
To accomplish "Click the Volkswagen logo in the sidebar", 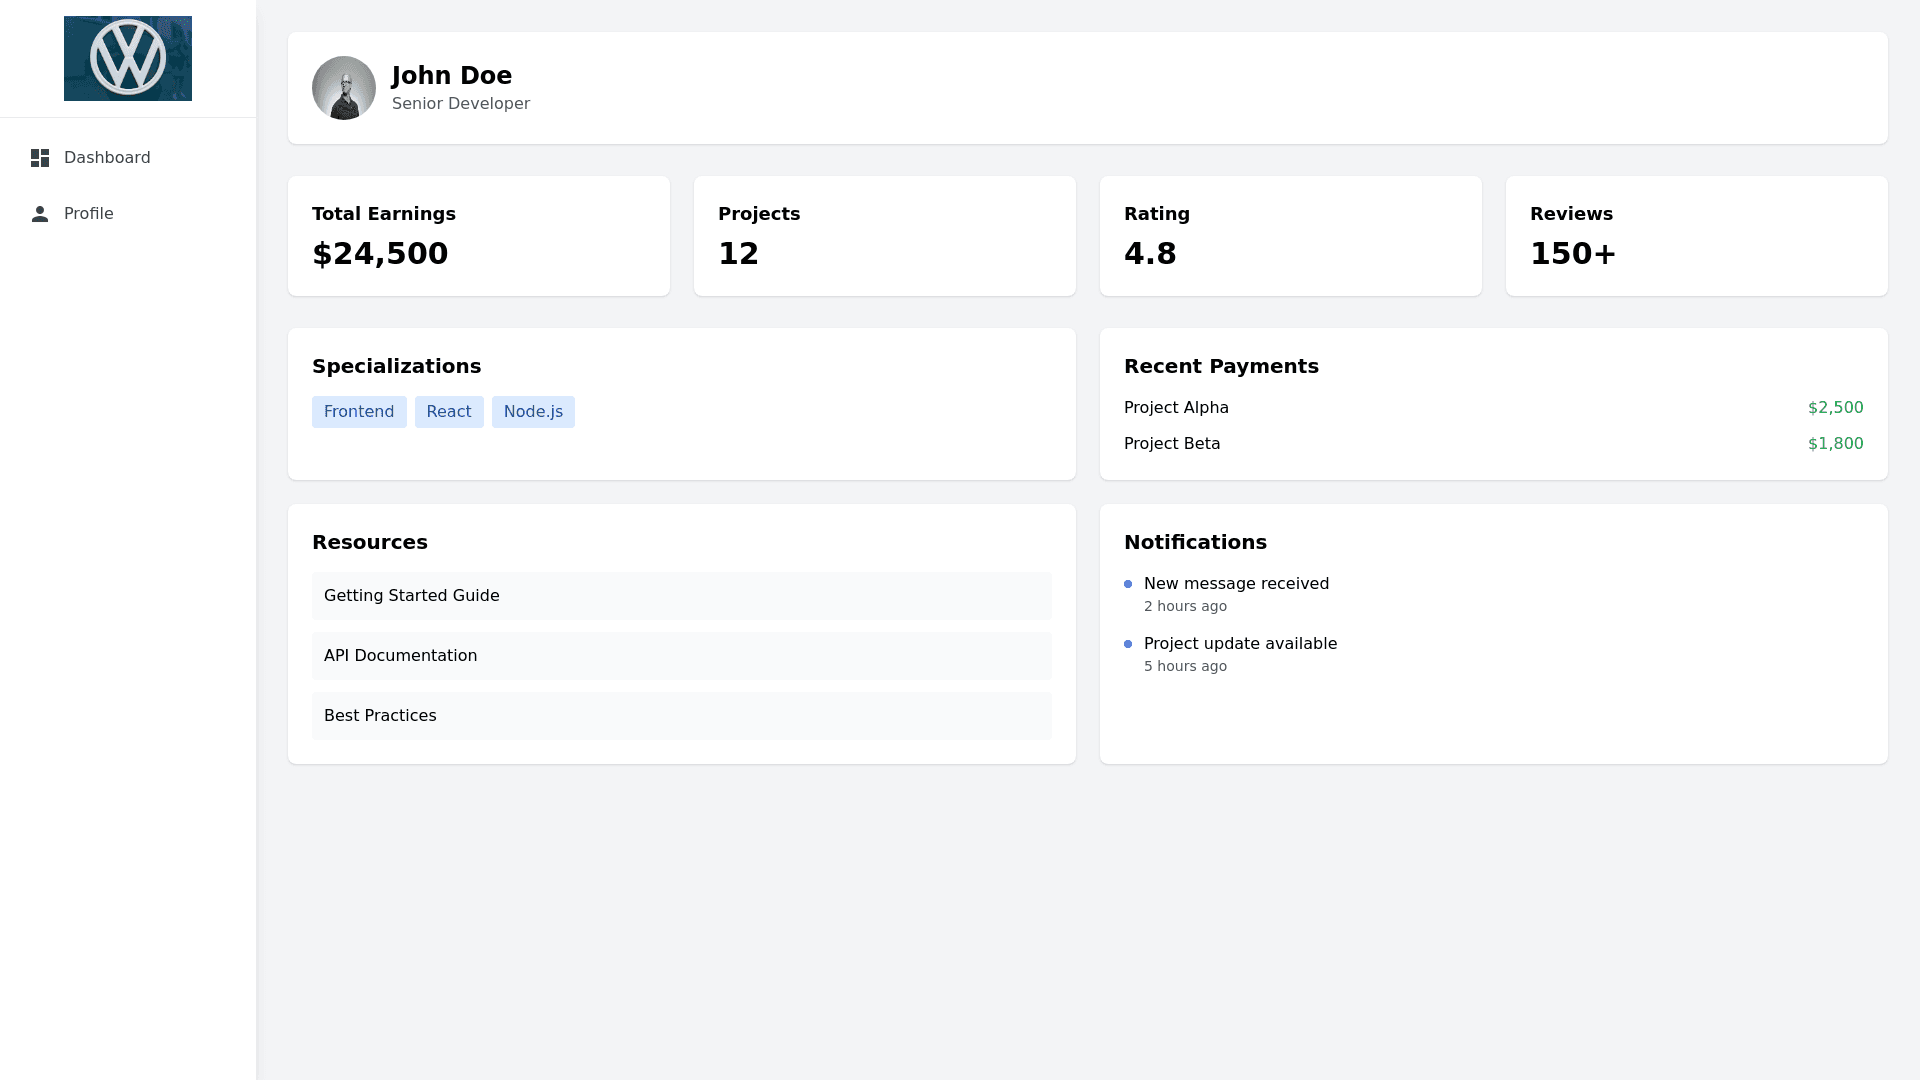I will pyautogui.click(x=128, y=58).
